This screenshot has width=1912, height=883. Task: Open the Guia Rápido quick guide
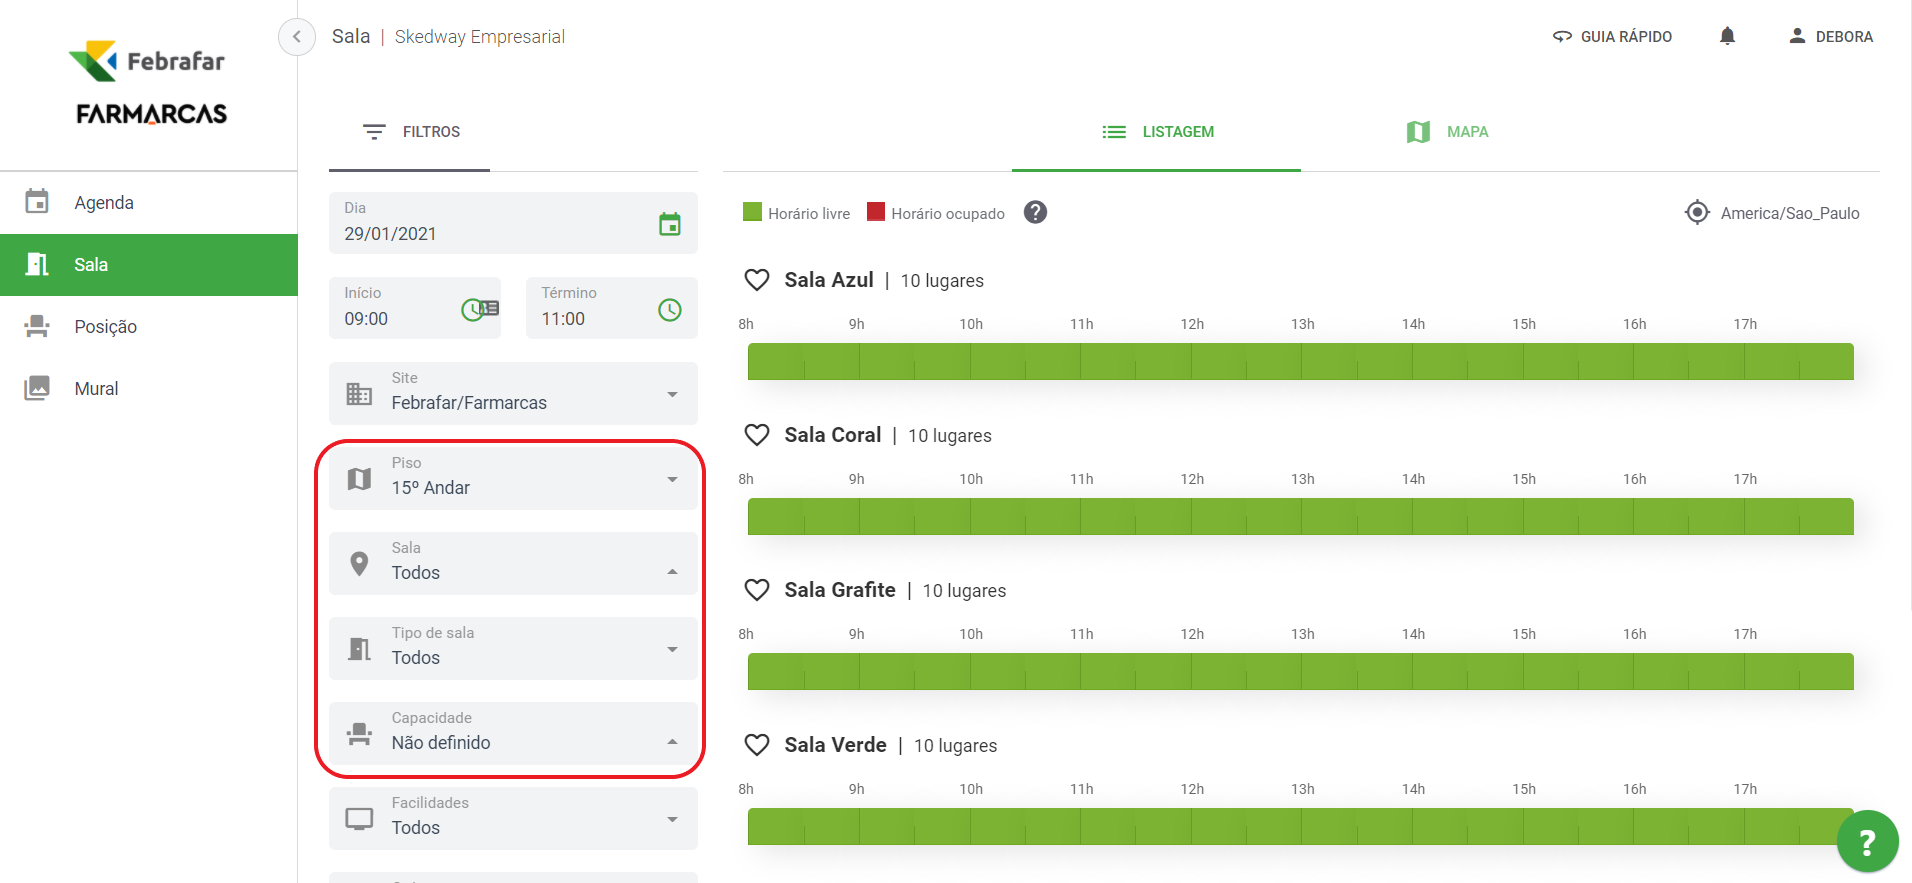[1612, 37]
